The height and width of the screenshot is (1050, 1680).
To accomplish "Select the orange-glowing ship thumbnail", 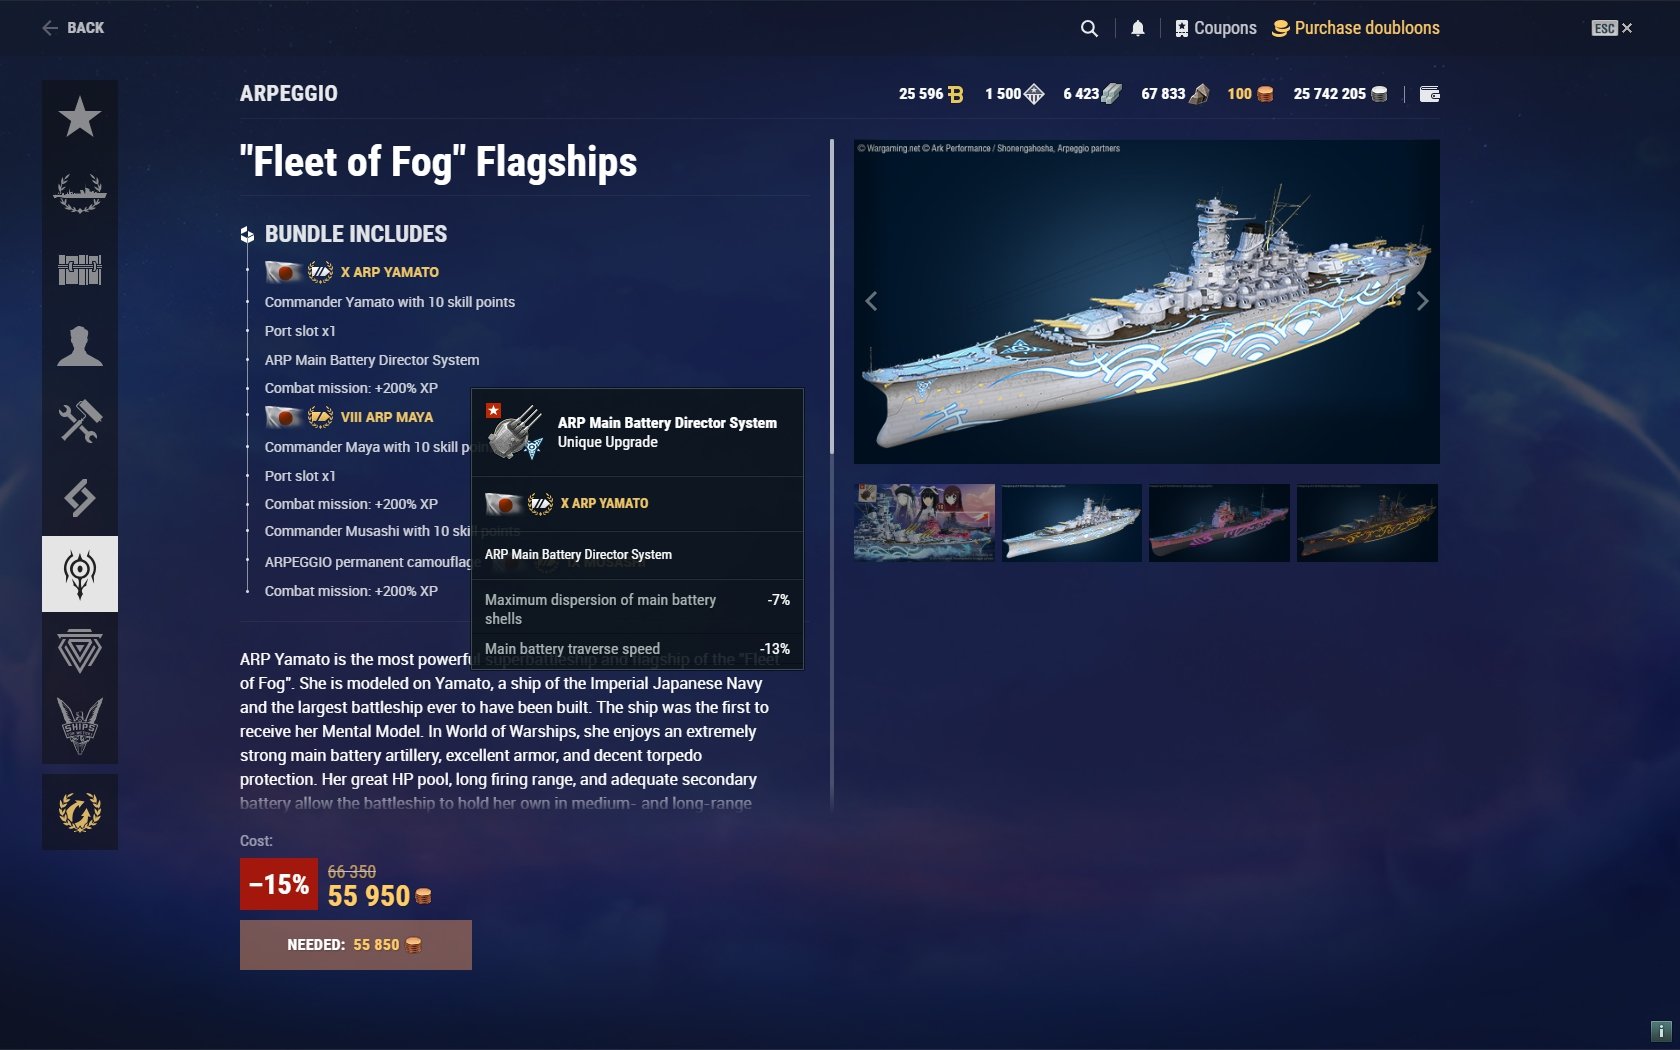I will (x=1367, y=523).
